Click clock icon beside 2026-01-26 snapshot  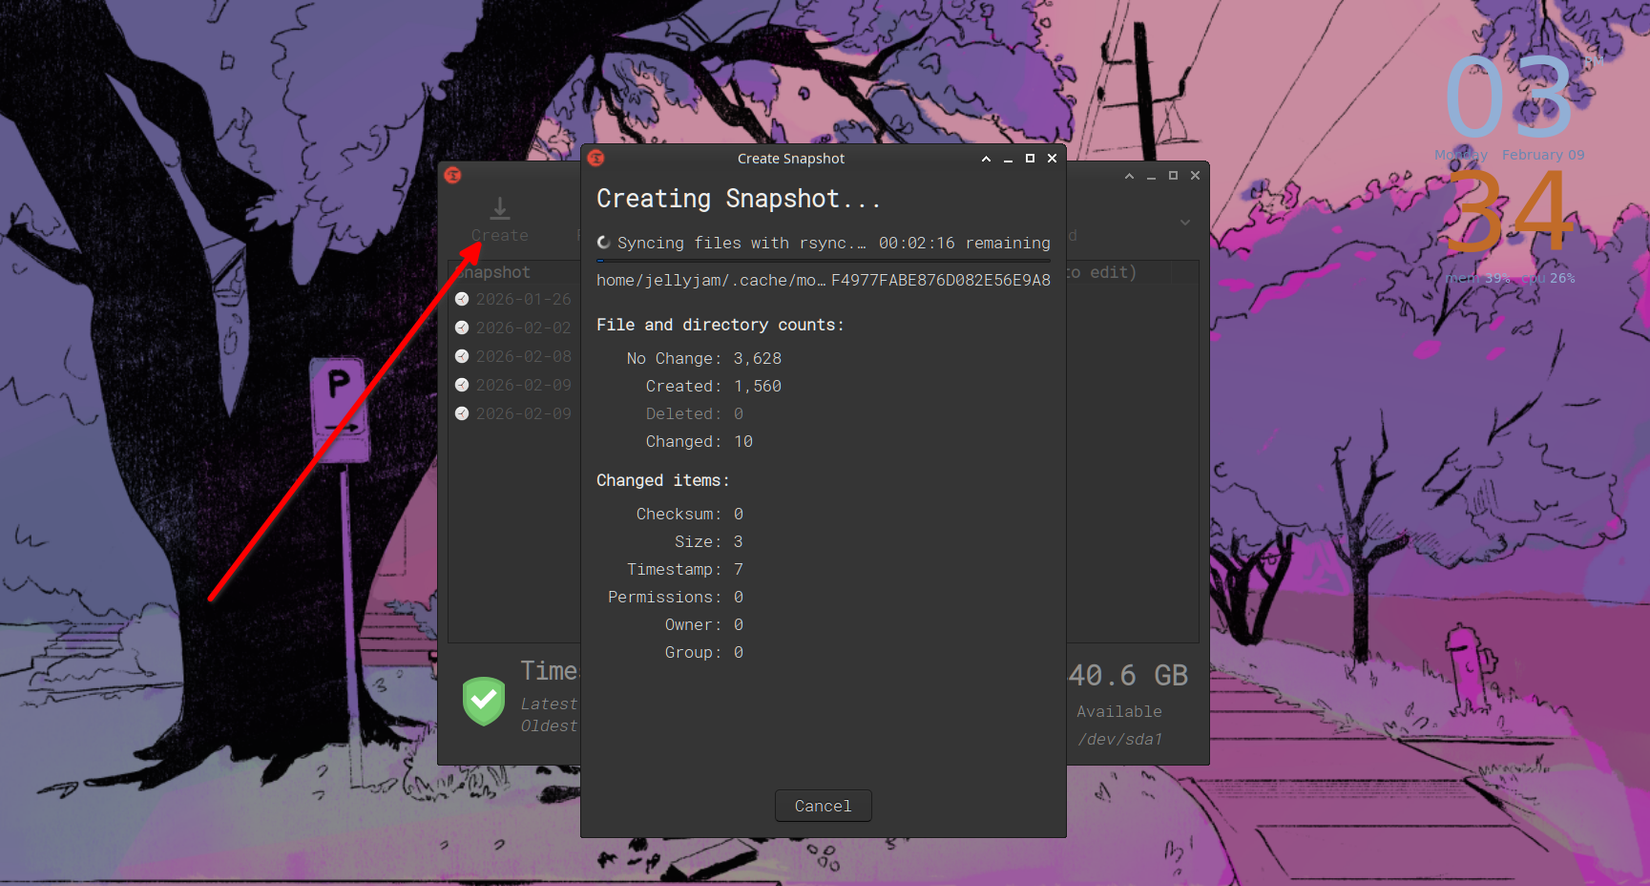[462, 299]
